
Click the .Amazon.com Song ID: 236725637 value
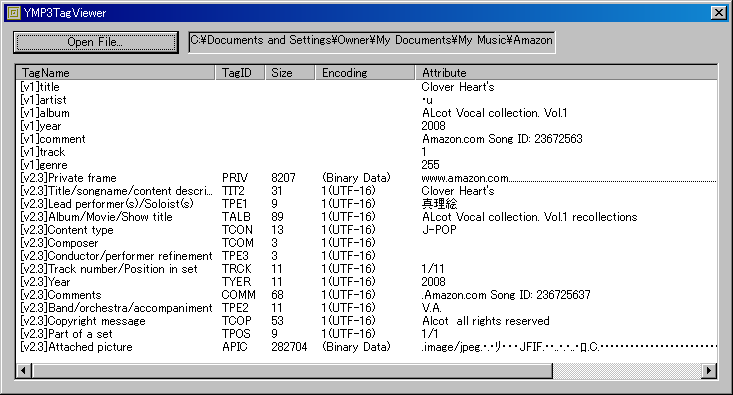point(506,295)
